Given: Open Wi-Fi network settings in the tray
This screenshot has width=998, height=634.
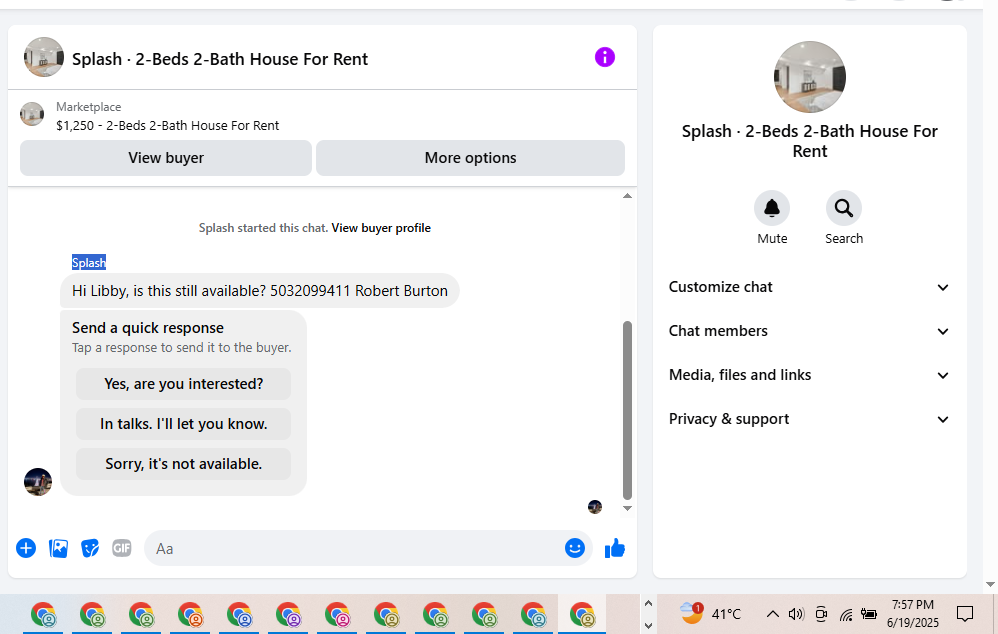Looking at the screenshot, I should click(845, 615).
